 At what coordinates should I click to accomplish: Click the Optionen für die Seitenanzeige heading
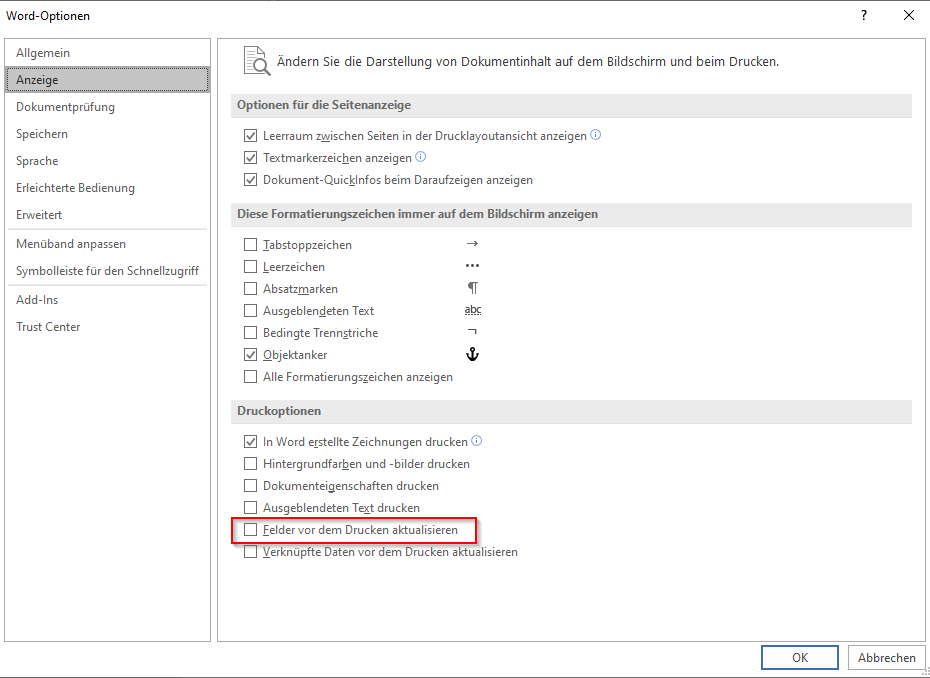pos(324,105)
